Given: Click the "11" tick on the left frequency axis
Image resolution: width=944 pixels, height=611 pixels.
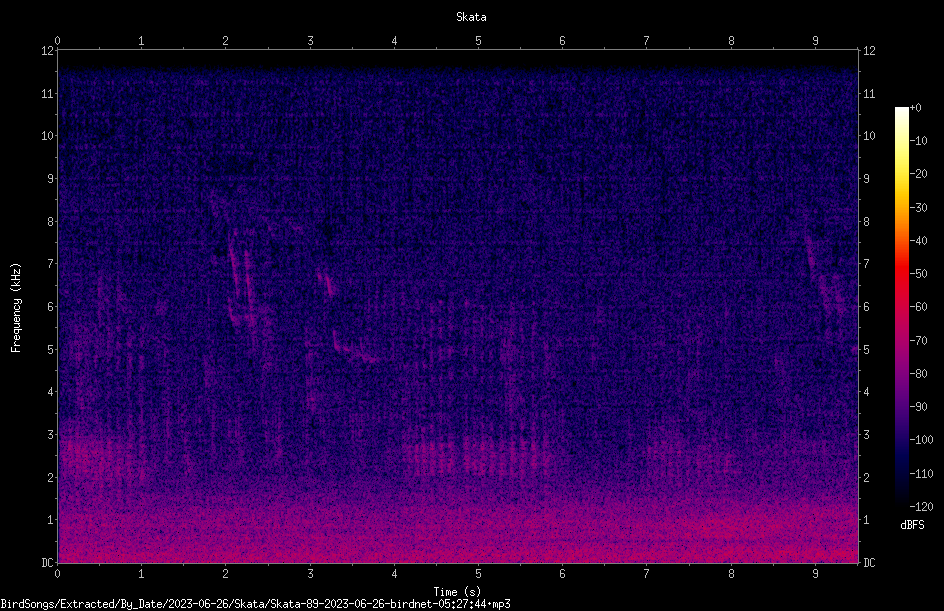Looking at the screenshot, I should (x=47, y=94).
